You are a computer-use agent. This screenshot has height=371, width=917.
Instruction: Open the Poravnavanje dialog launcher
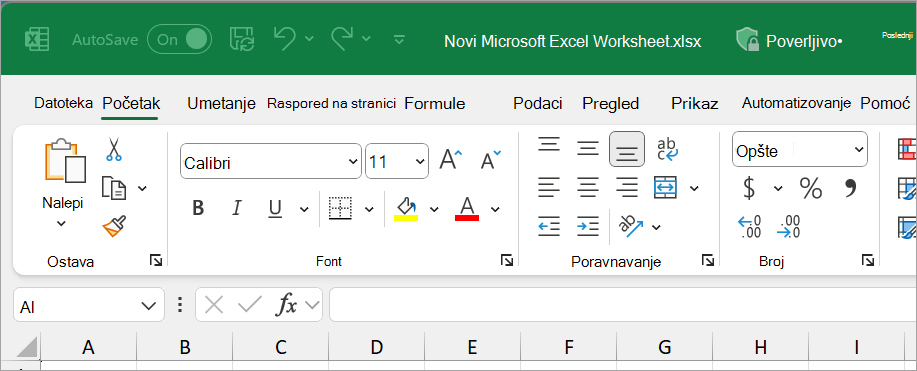click(708, 260)
